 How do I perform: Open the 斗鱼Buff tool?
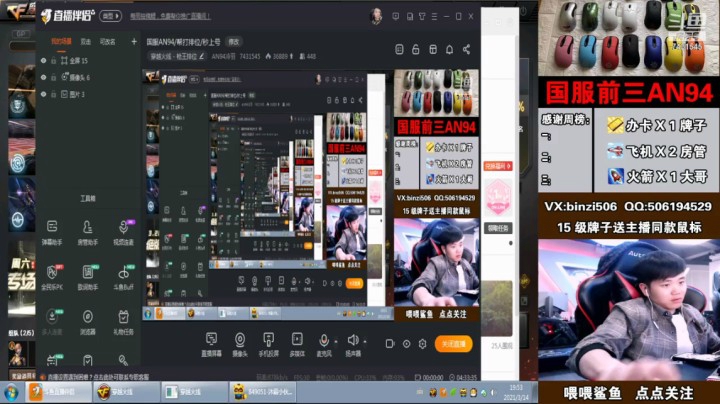point(123,277)
